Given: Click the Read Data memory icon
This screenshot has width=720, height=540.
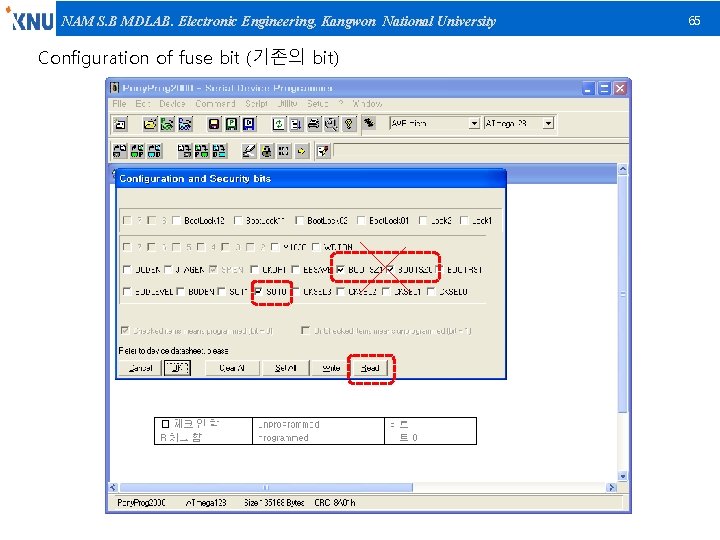Looking at the screenshot, I should tap(155, 151).
